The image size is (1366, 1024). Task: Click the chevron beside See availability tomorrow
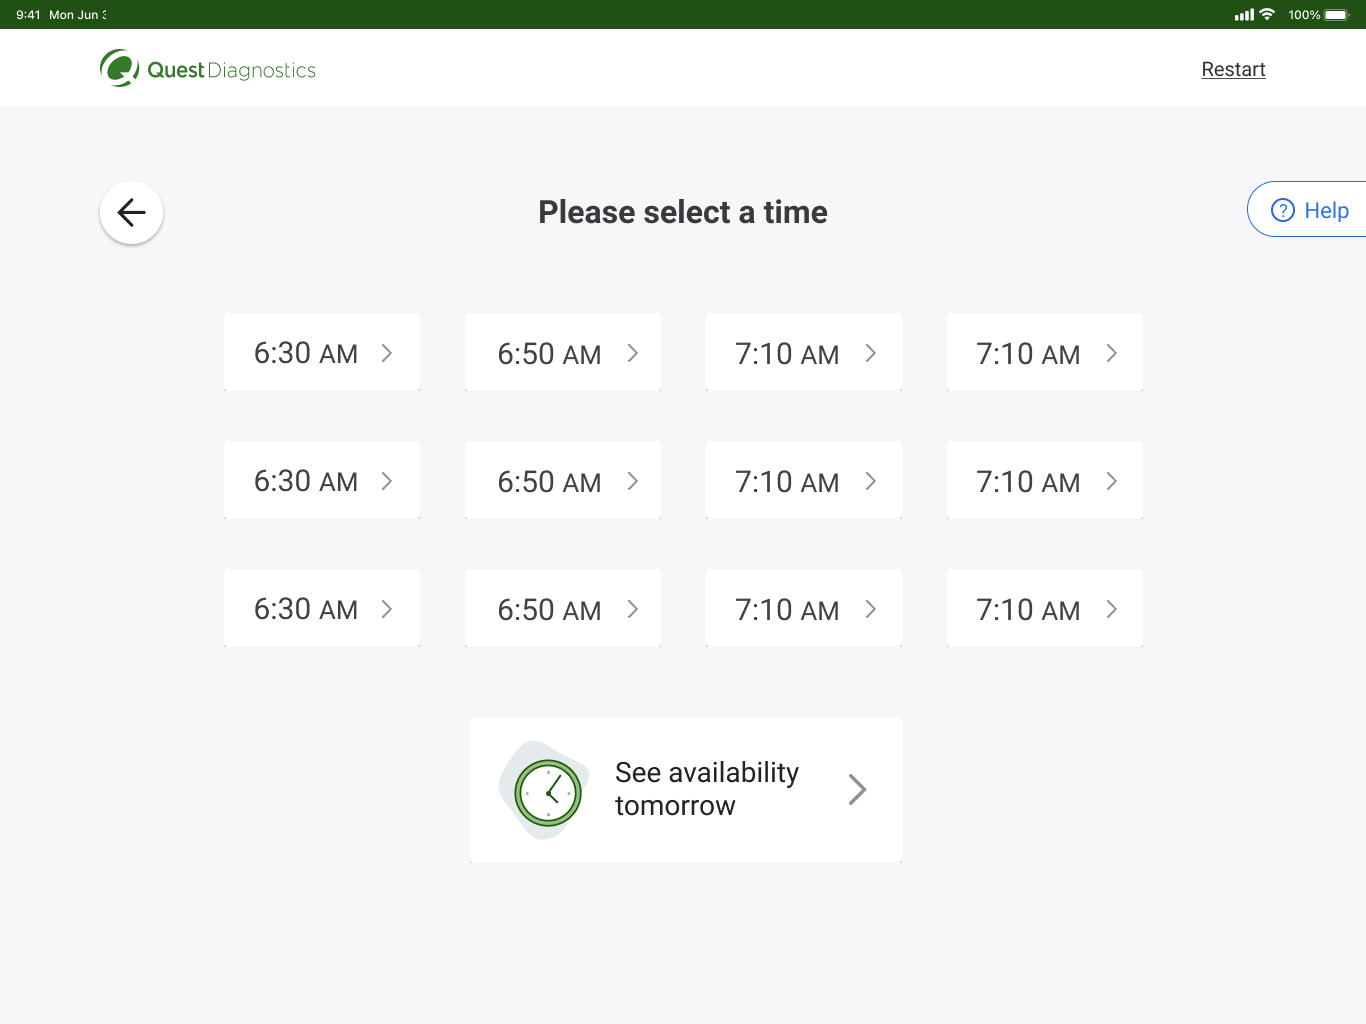click(857, 790)
